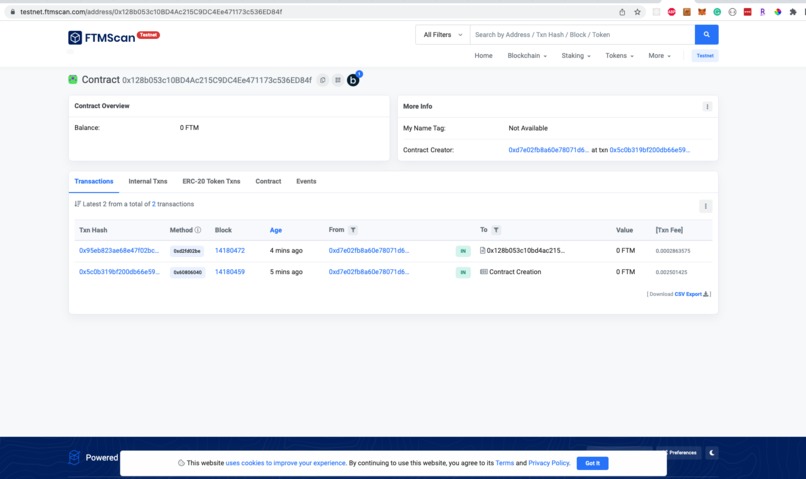
Task: Toggle the Age column format
Action: click(x=276, y=230)
